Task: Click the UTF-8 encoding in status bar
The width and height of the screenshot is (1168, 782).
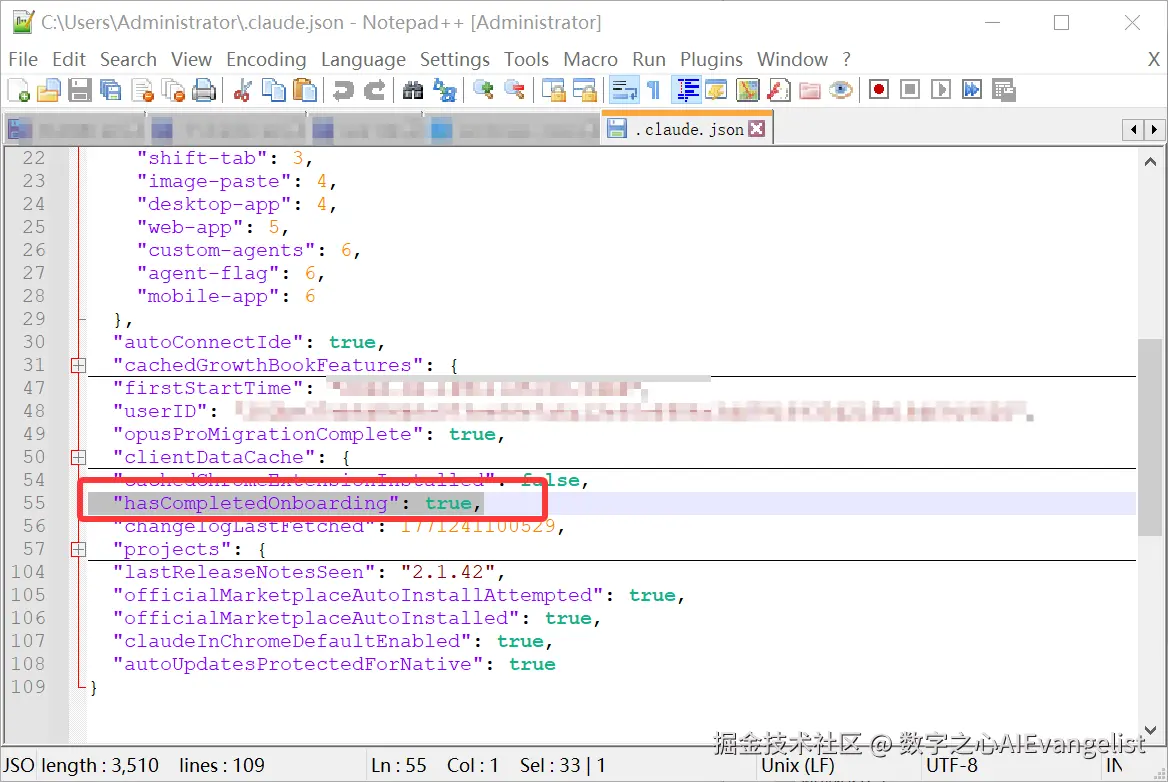Action: pos(951,766)
